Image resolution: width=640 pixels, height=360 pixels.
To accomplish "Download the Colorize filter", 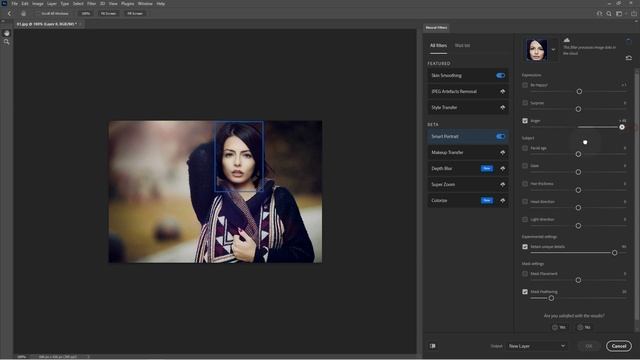I will (502, 200).
